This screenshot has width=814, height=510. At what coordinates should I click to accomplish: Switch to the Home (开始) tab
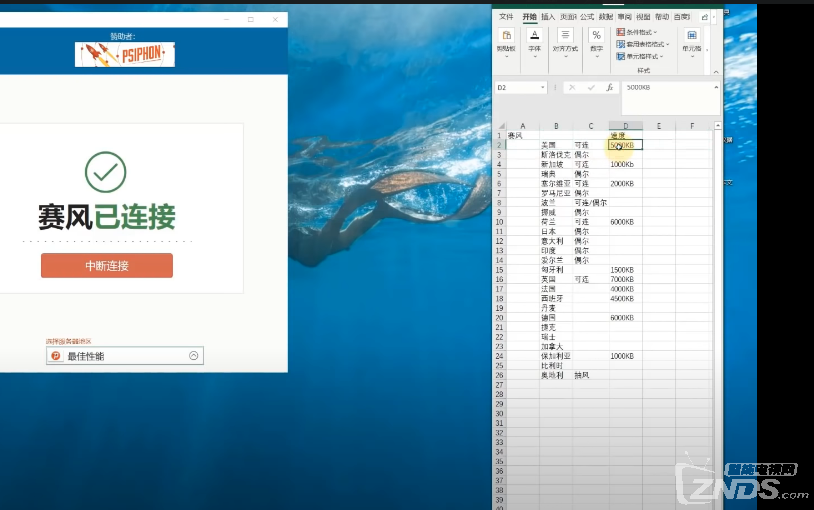(x=530, y=17)
